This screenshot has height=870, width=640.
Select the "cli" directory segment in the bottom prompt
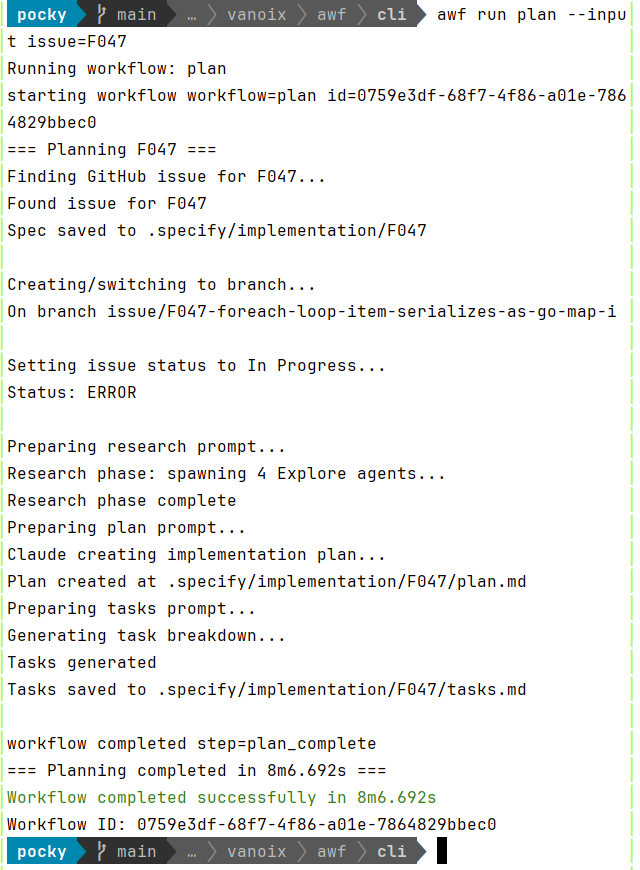coord(391,851)
